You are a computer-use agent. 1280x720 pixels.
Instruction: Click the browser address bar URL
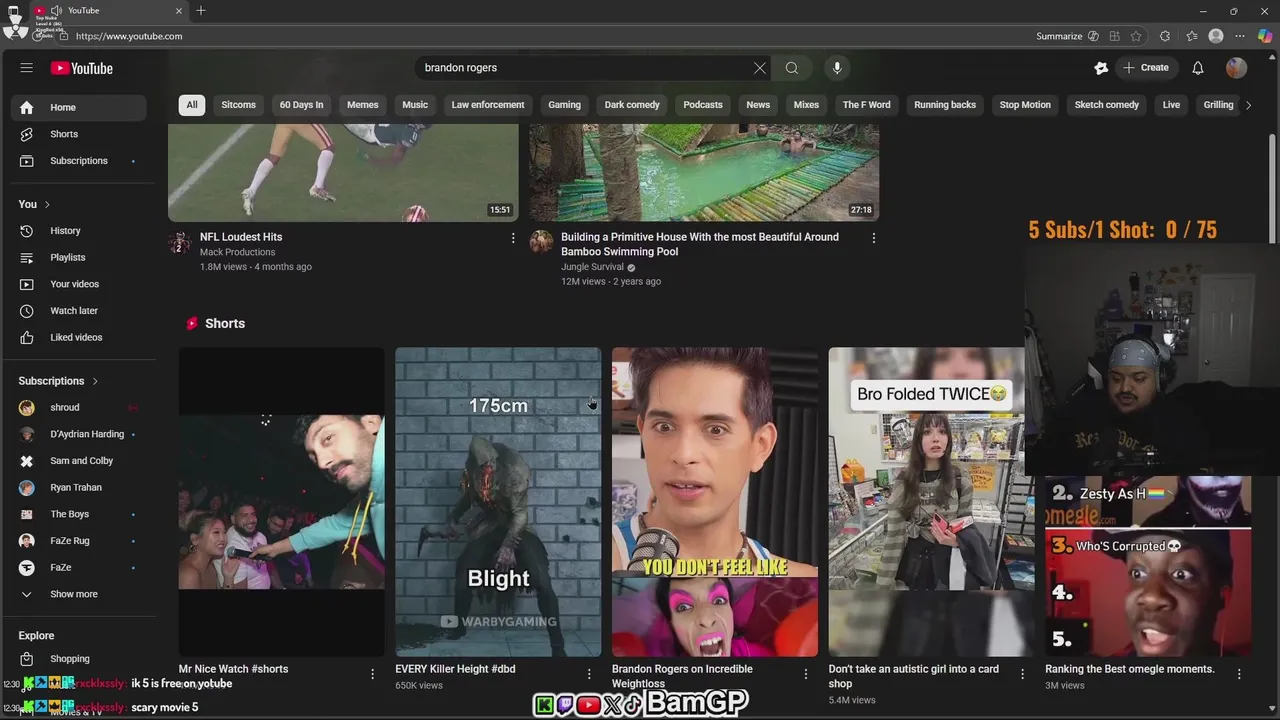click(129, 36)
